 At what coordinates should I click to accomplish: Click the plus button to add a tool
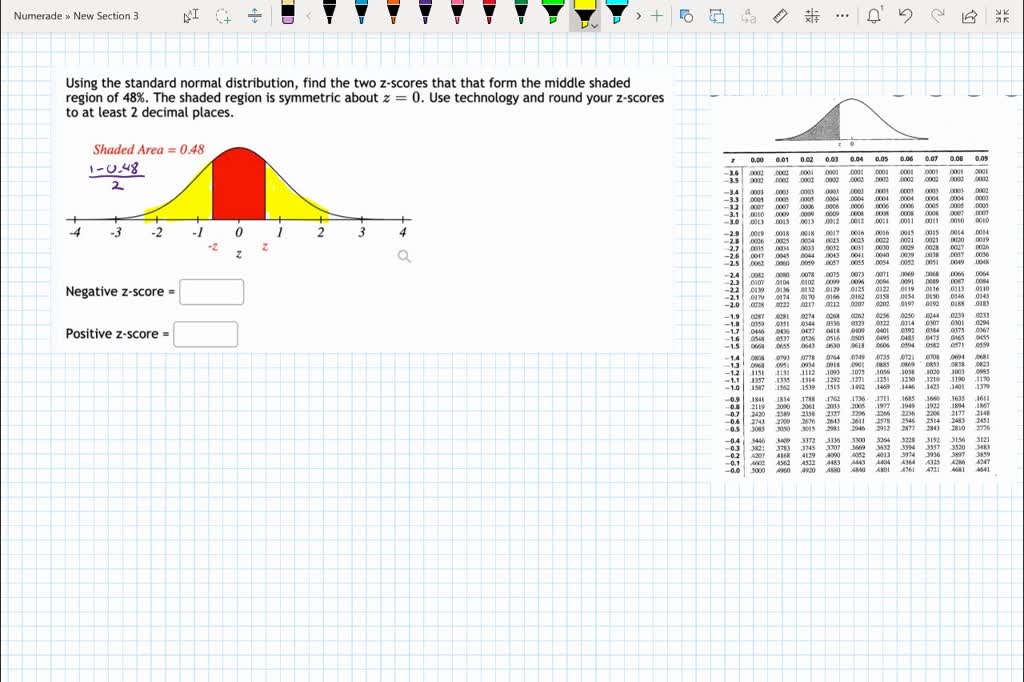click(655, 16)
